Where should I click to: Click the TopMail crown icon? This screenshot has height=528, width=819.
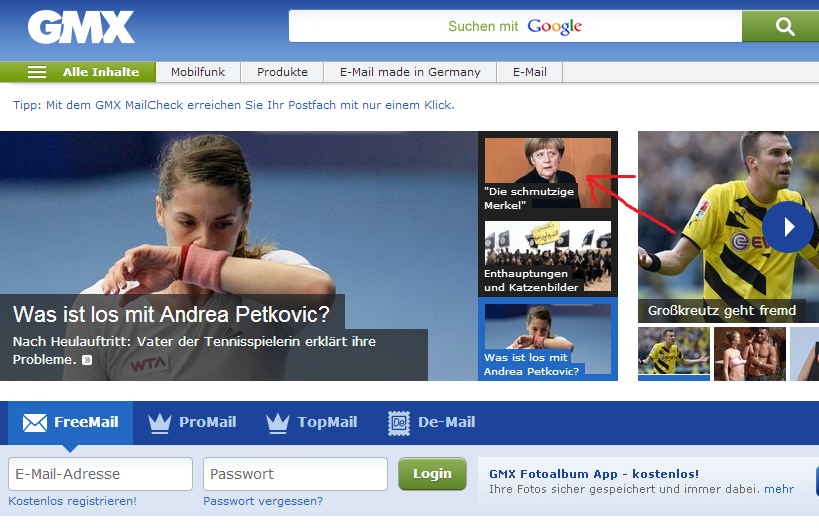tap(278, 423)
